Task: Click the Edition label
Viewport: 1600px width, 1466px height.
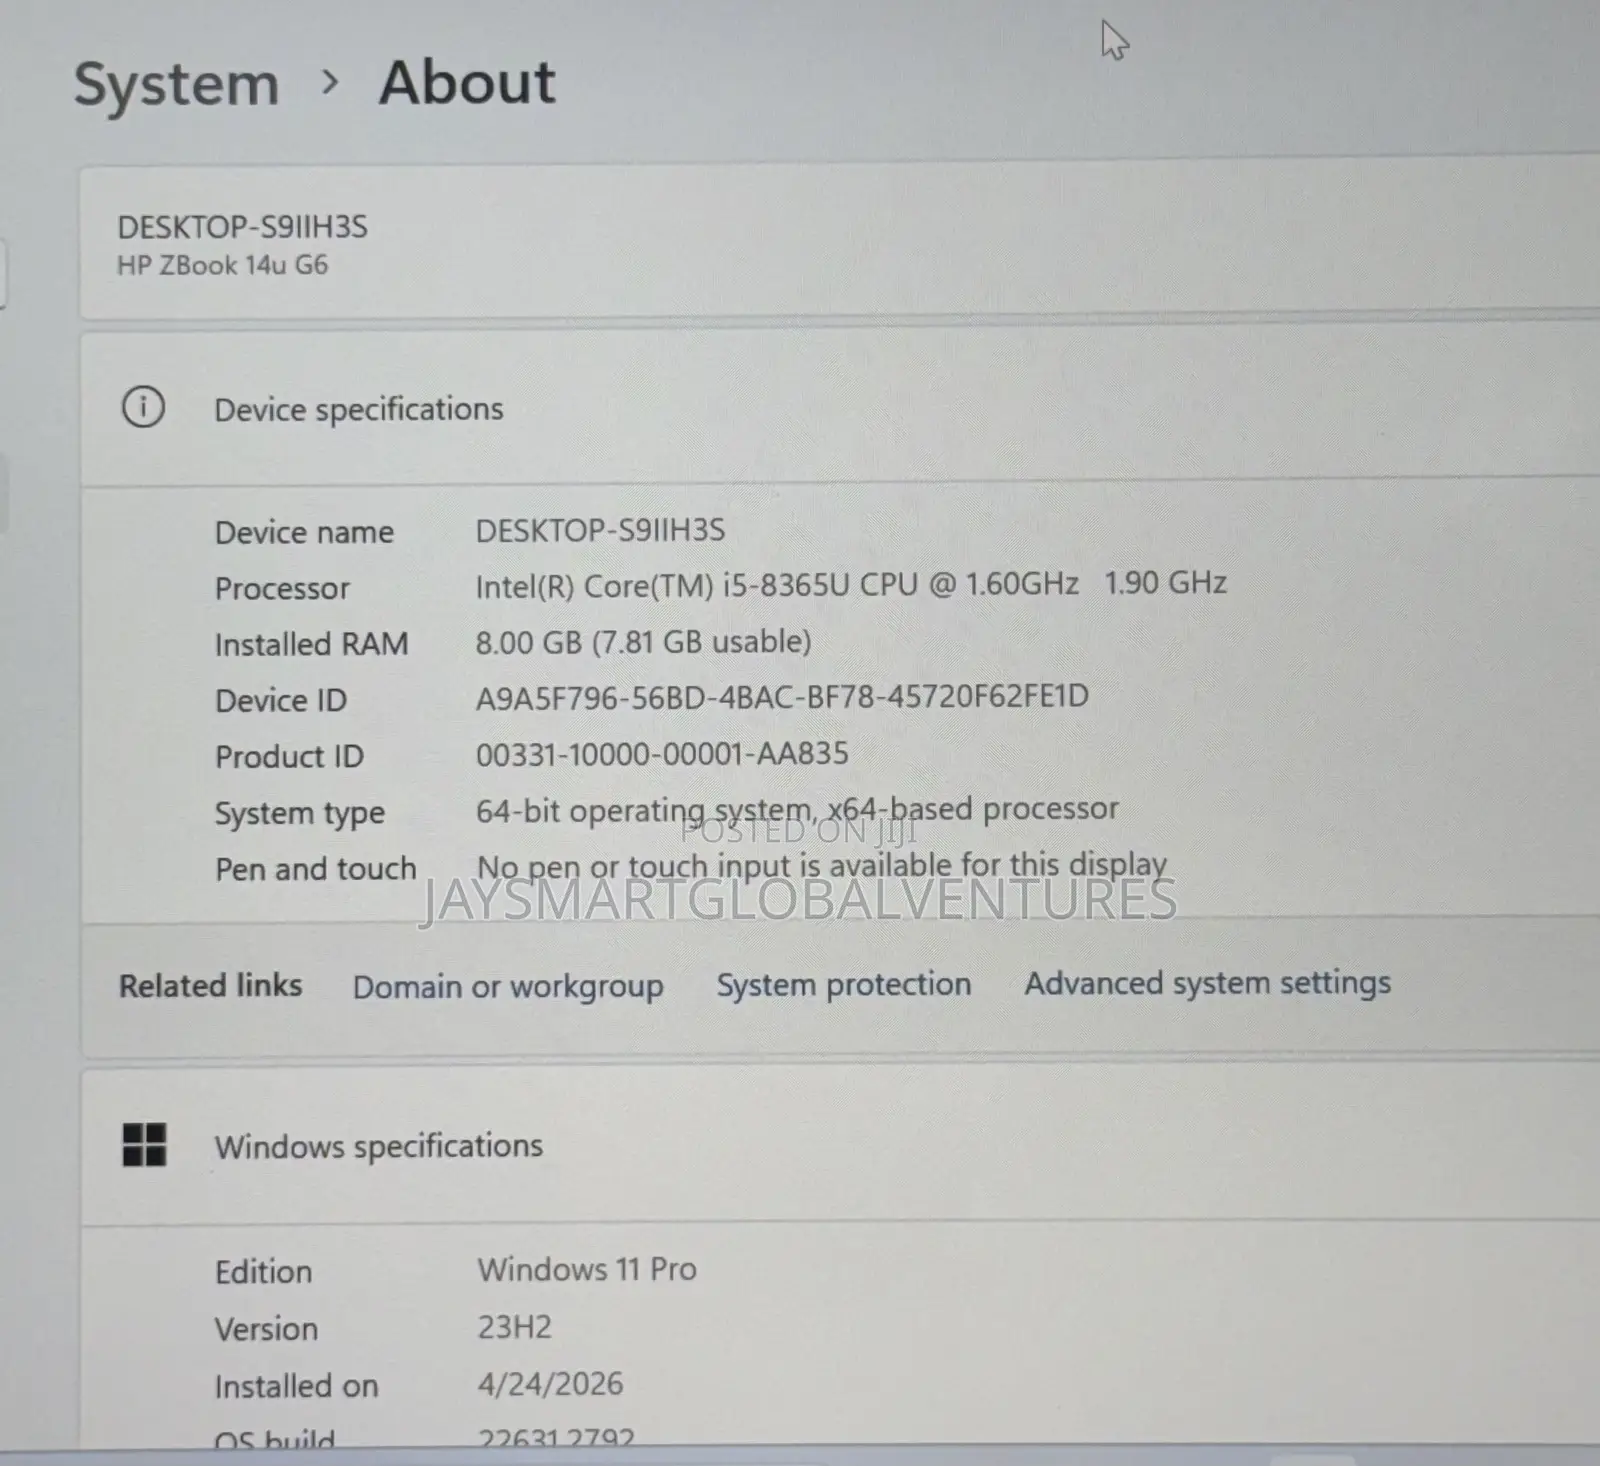Action: click(263, 1272)
